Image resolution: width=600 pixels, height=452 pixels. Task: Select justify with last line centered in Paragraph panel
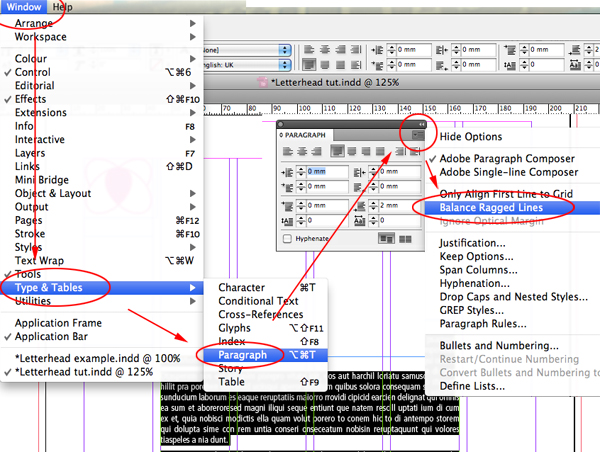point(352,152)
